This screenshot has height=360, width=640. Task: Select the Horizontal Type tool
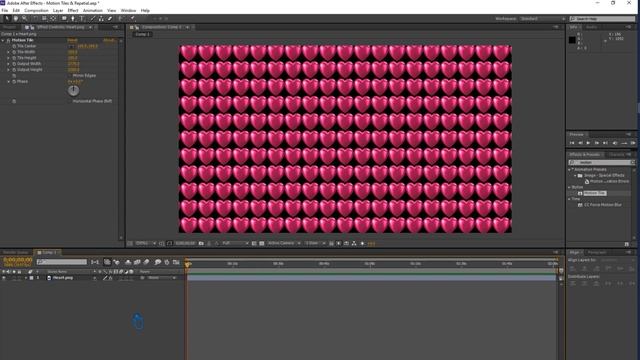[82, 18]
